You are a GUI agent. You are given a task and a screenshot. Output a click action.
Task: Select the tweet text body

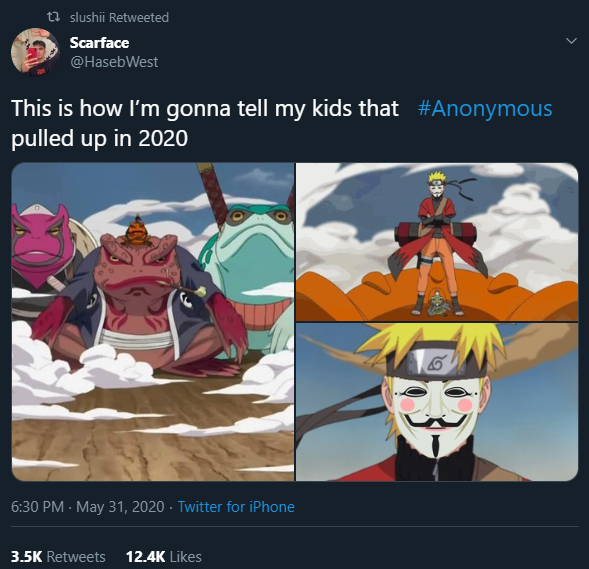coord(282,123)
